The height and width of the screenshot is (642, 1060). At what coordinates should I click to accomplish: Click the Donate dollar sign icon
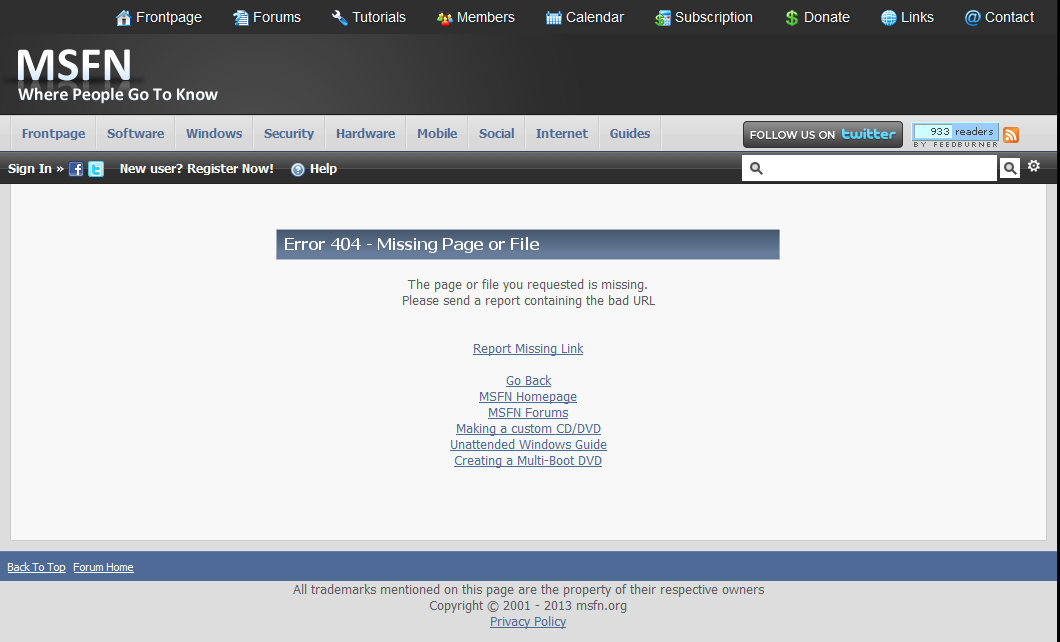point(792,18)
